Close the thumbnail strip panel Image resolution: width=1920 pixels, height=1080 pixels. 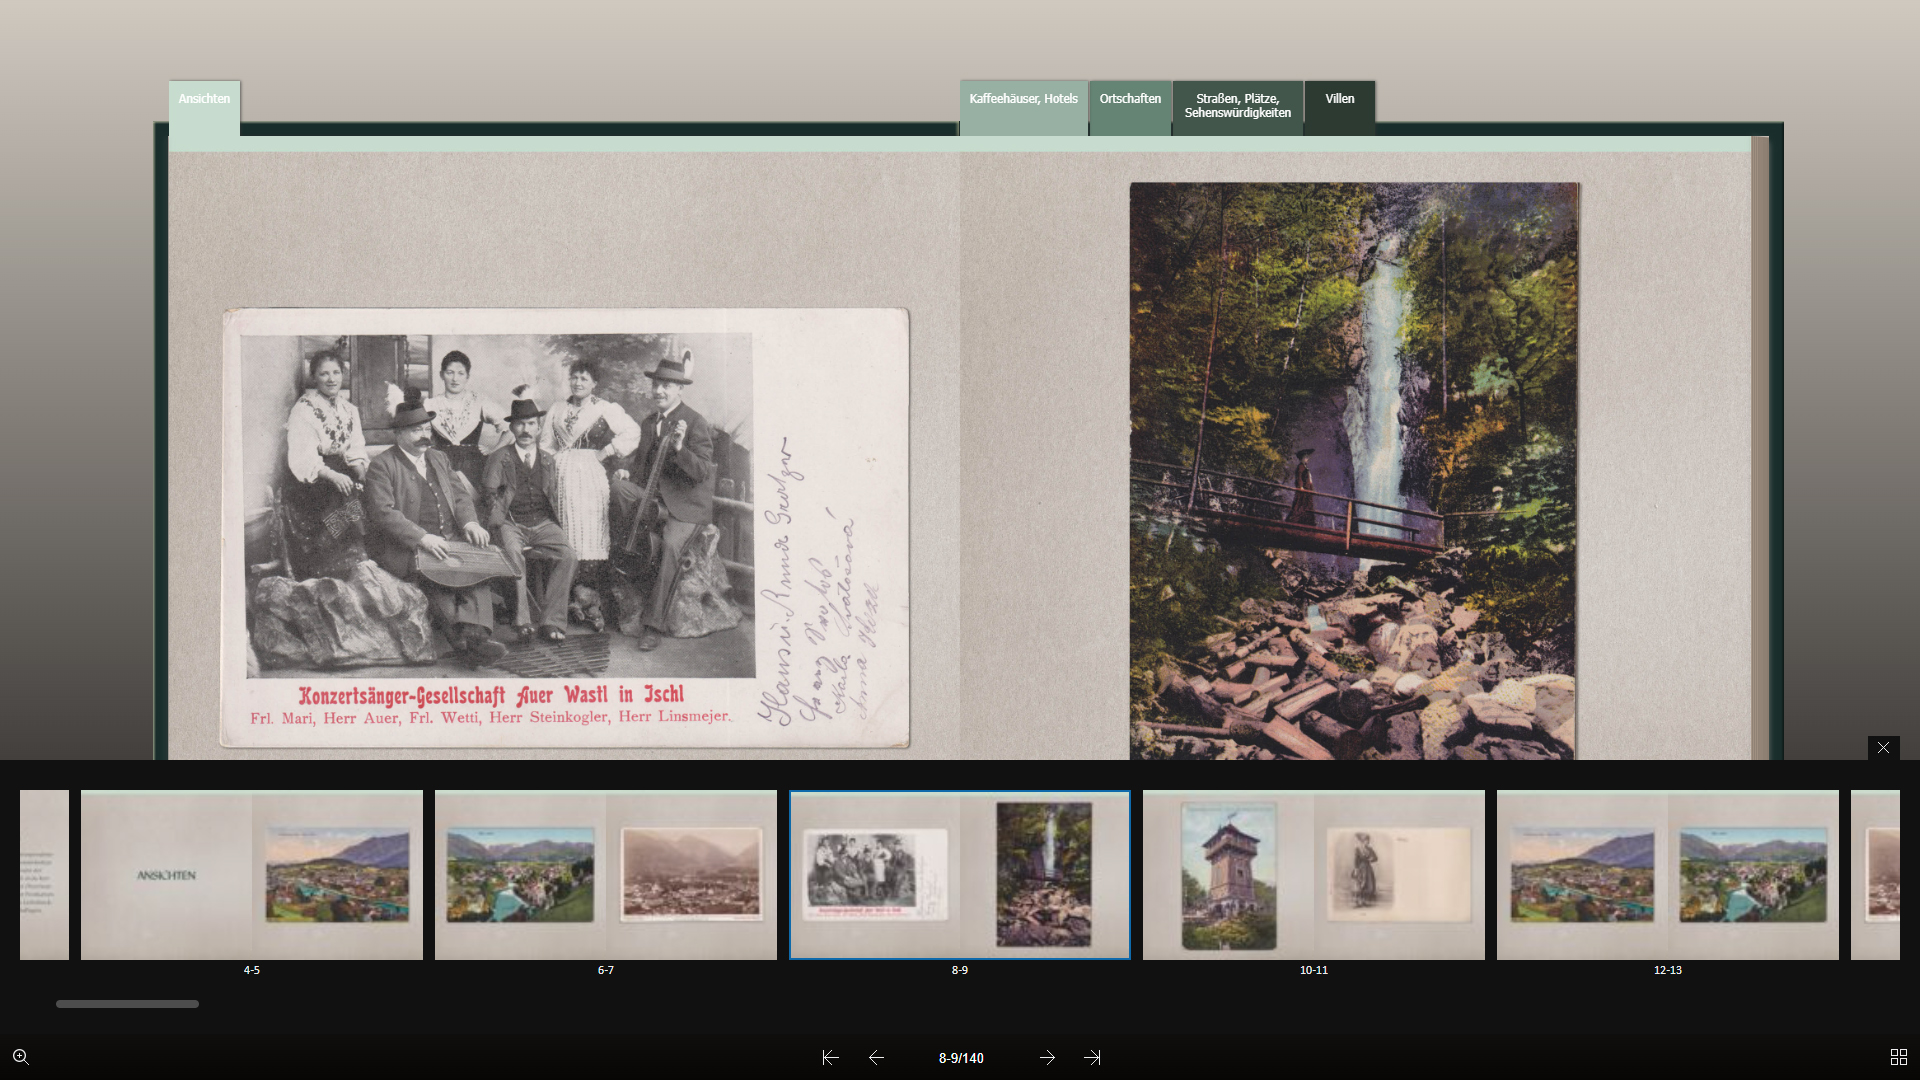[1883, 748]
